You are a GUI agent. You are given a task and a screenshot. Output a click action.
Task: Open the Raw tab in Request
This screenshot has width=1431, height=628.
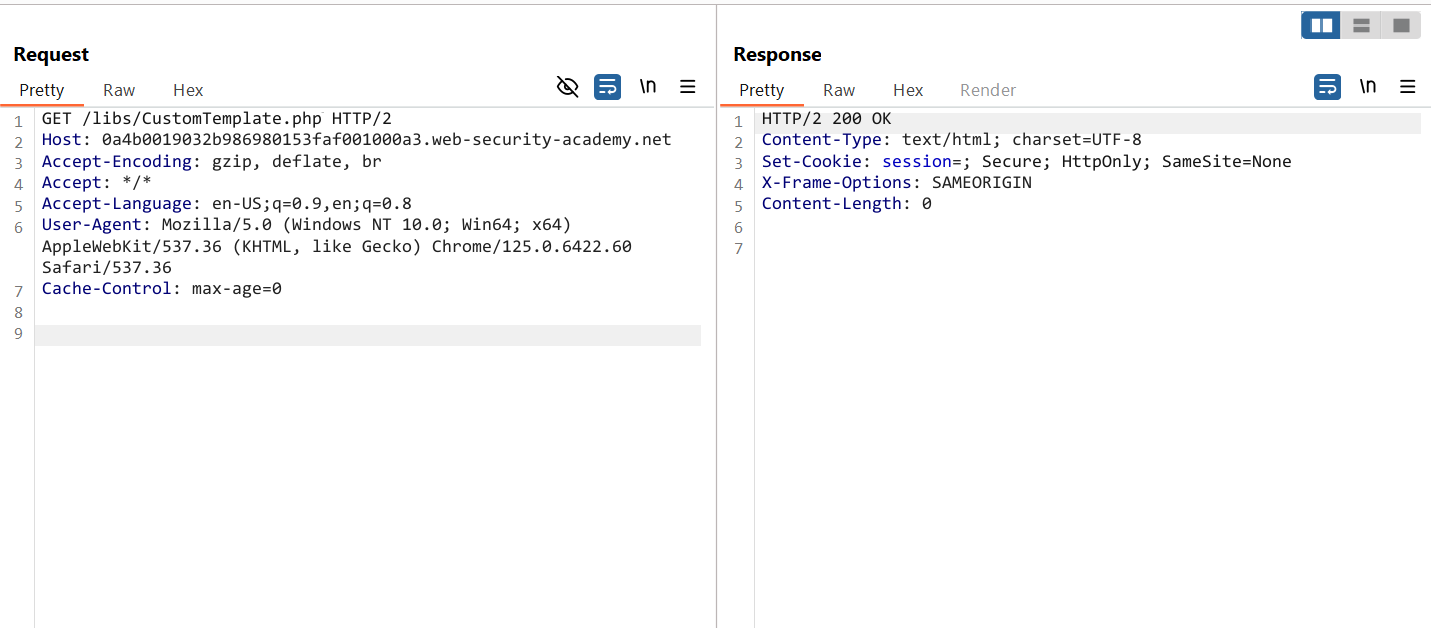(x=119, y=90)
